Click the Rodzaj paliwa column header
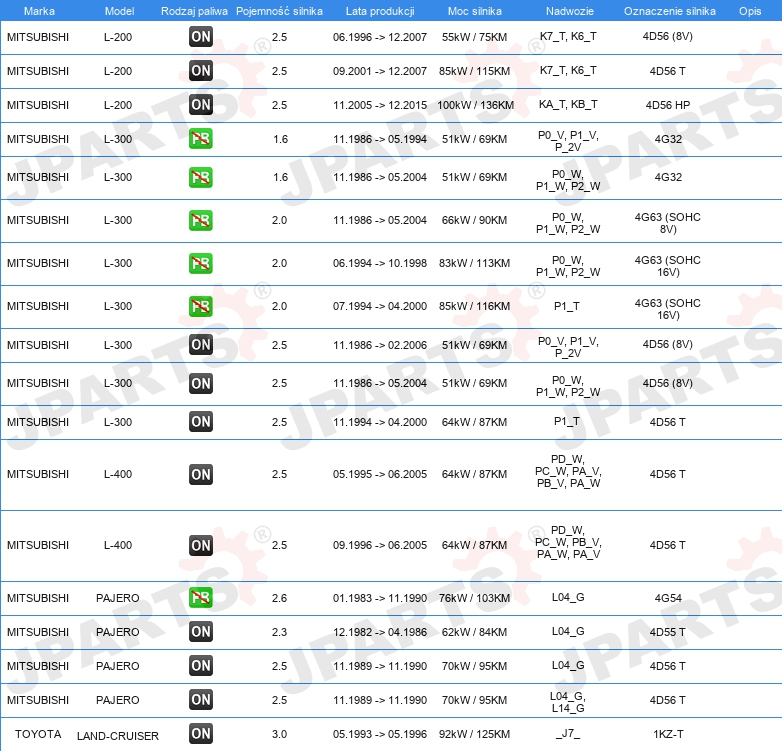 tap(194, 11)
